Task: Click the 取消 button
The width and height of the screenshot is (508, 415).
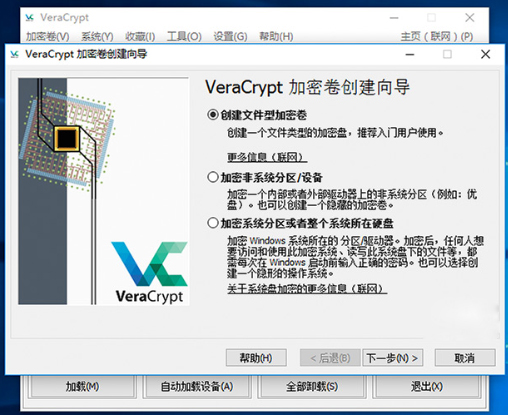Action: [465, 358]
